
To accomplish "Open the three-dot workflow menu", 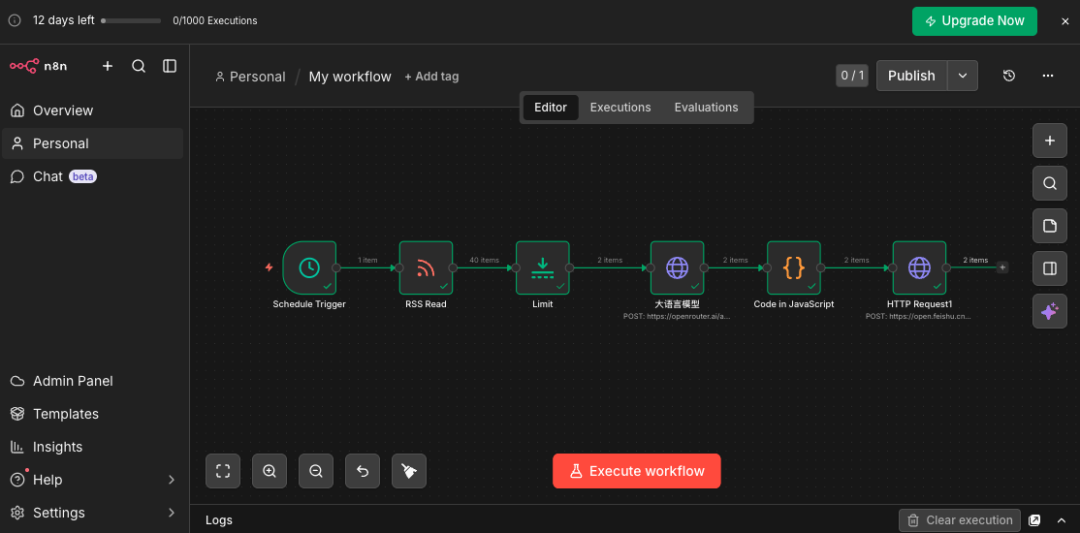I will point(1048,76).
